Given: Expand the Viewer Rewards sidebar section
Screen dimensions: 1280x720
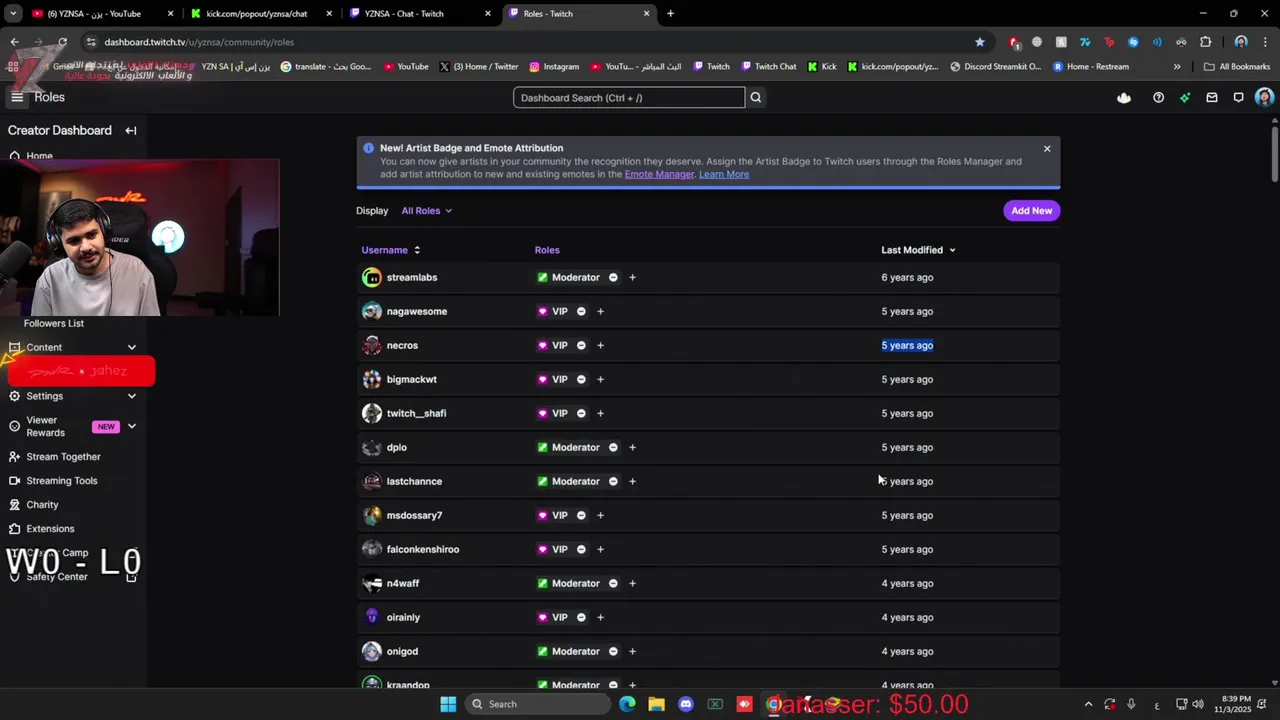Looking at the screenshot, I should coord(131,426).
